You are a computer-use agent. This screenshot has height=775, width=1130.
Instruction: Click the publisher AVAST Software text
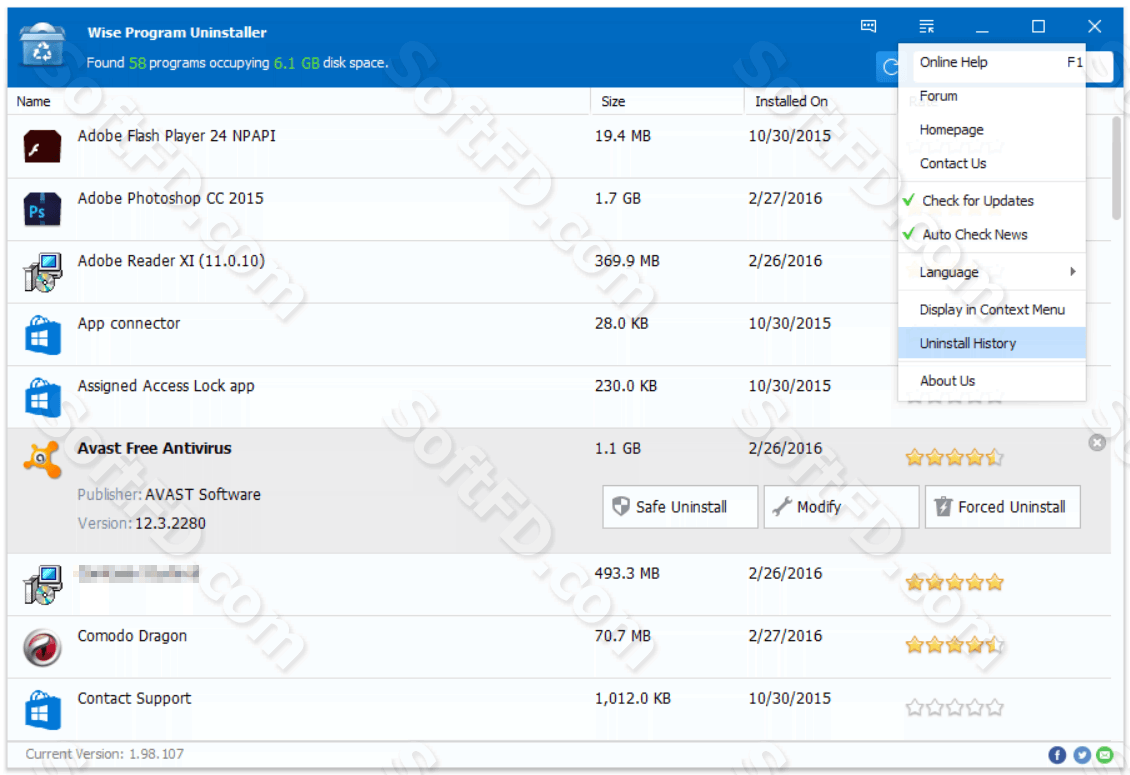(x=203, y=495)
